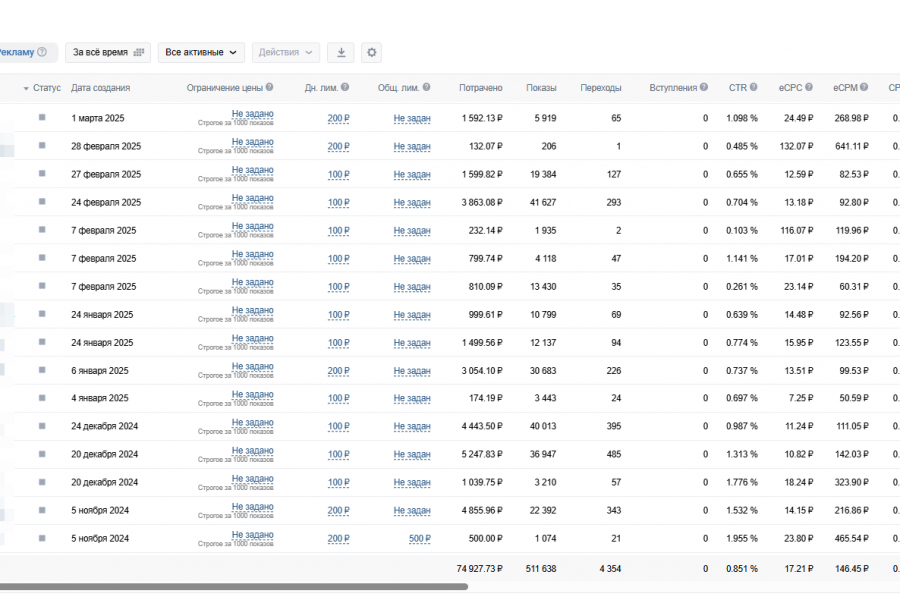Edit 100 ₽ daily limit for 27 февраля 2025

click(x=339, y=175)
